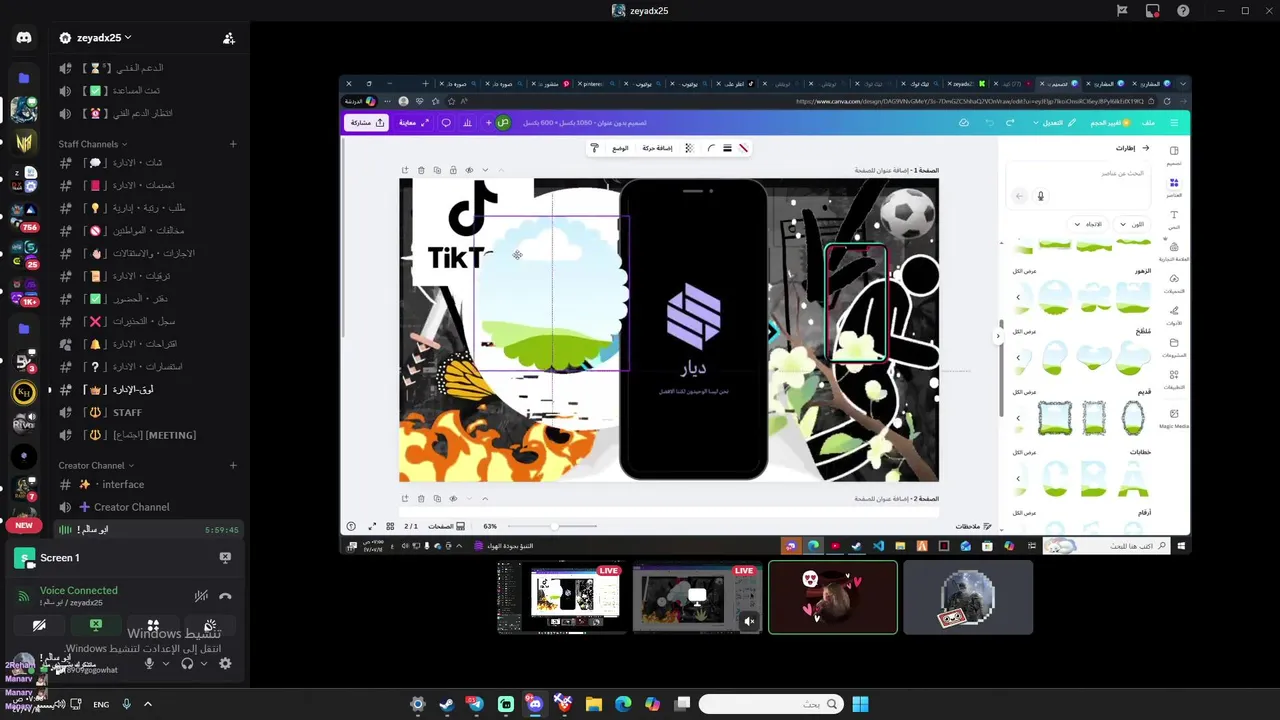Select the second LIVE stream thumbnail

(697, 597)
